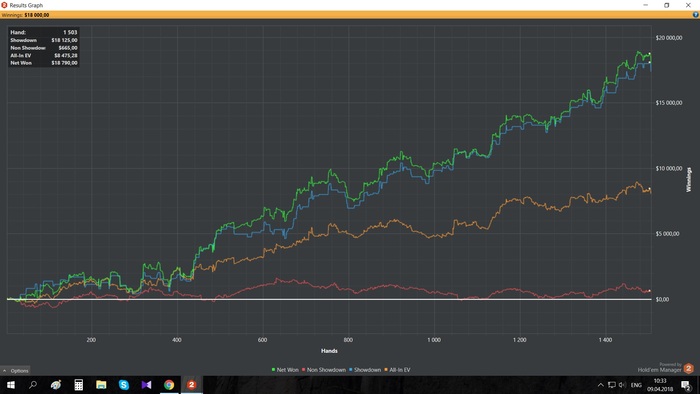Click the 600 hands axis tick label

(x=262, y=340)
